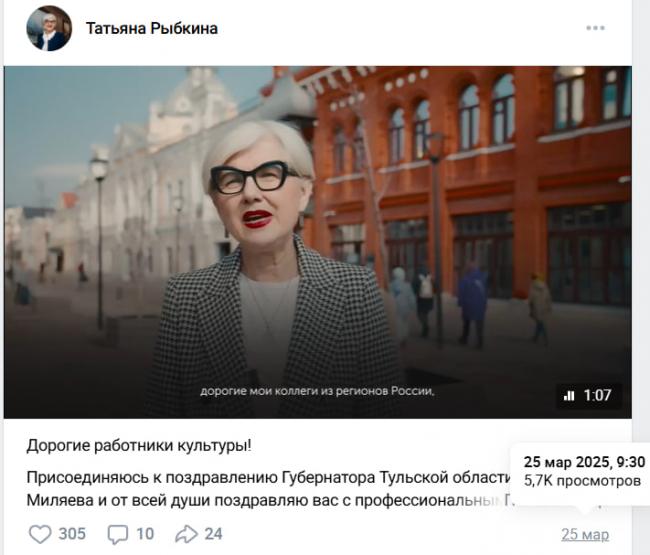Screen dimensions: 650x555
Task: Open the three-dots post options menu
Action: pos(595,28)
